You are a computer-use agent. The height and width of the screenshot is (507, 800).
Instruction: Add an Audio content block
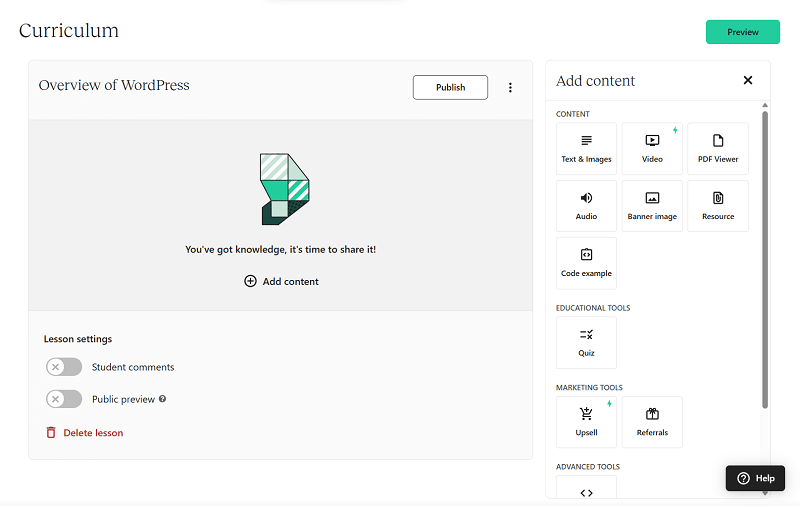tap(586, 206)
